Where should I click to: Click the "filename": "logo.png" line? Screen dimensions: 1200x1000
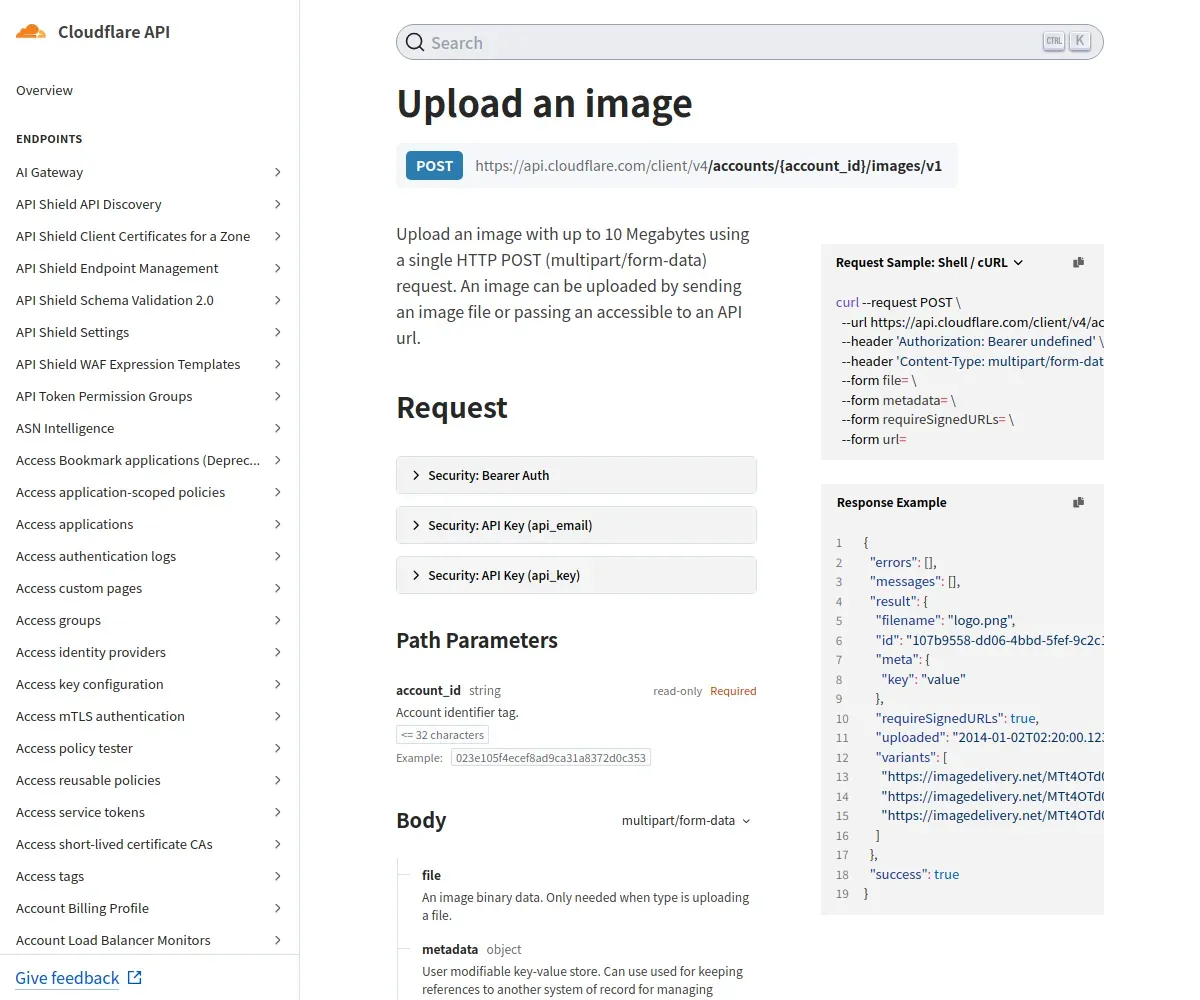pyautogui.click(x=945, y=620)
